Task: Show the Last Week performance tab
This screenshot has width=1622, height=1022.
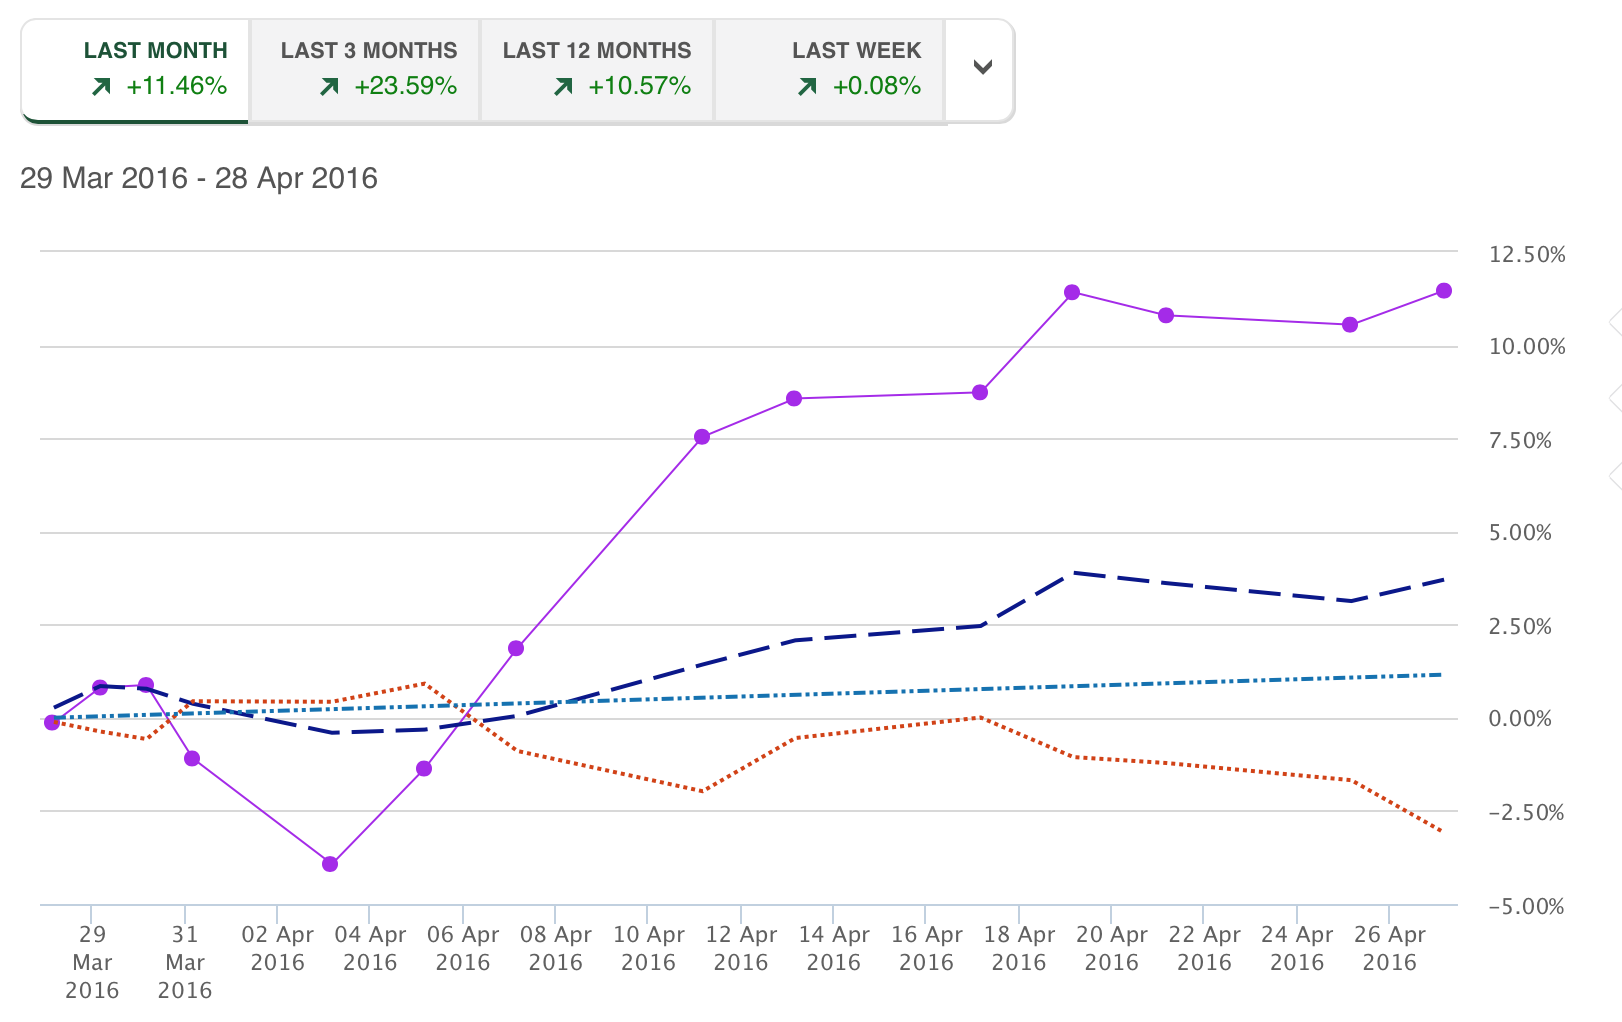Action: click(830, 68)
